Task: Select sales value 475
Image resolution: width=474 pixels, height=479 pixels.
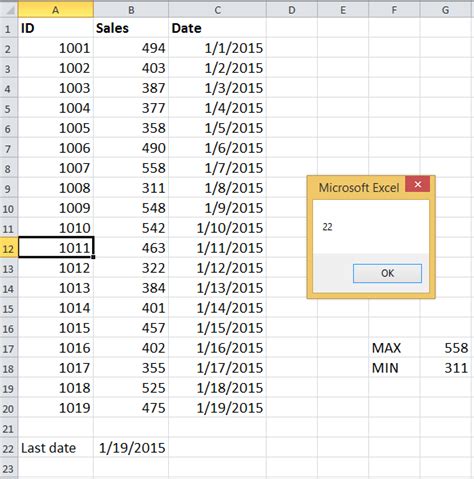Action: coord(131,408)
